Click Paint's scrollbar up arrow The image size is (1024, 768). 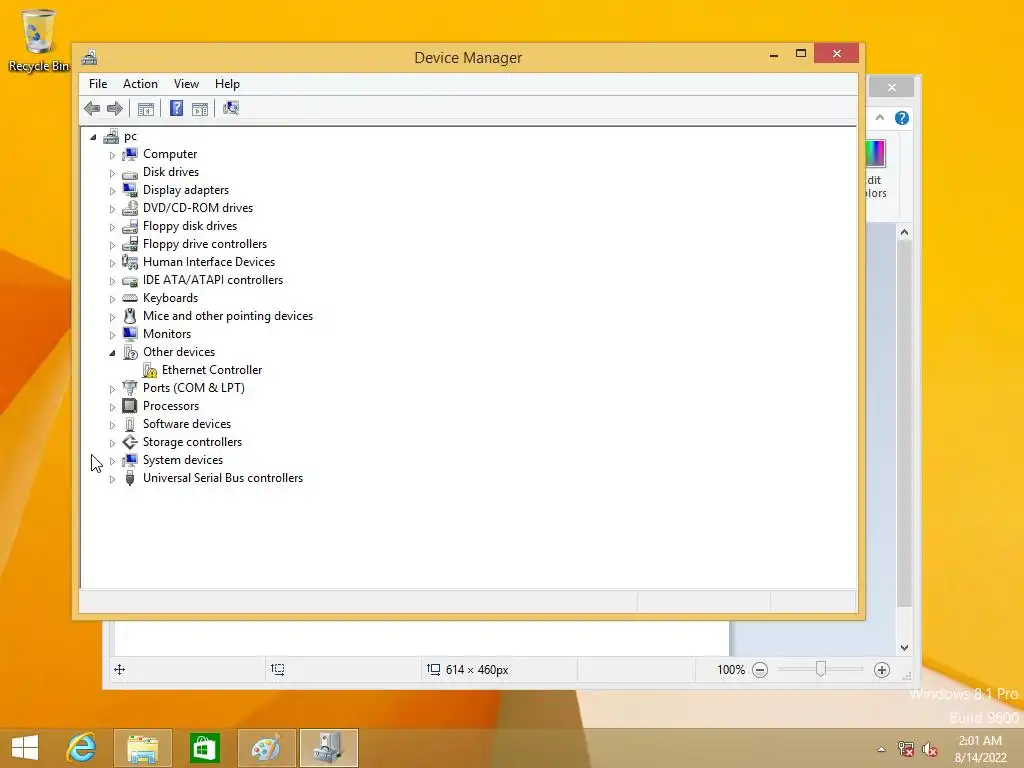pos(904,232)
